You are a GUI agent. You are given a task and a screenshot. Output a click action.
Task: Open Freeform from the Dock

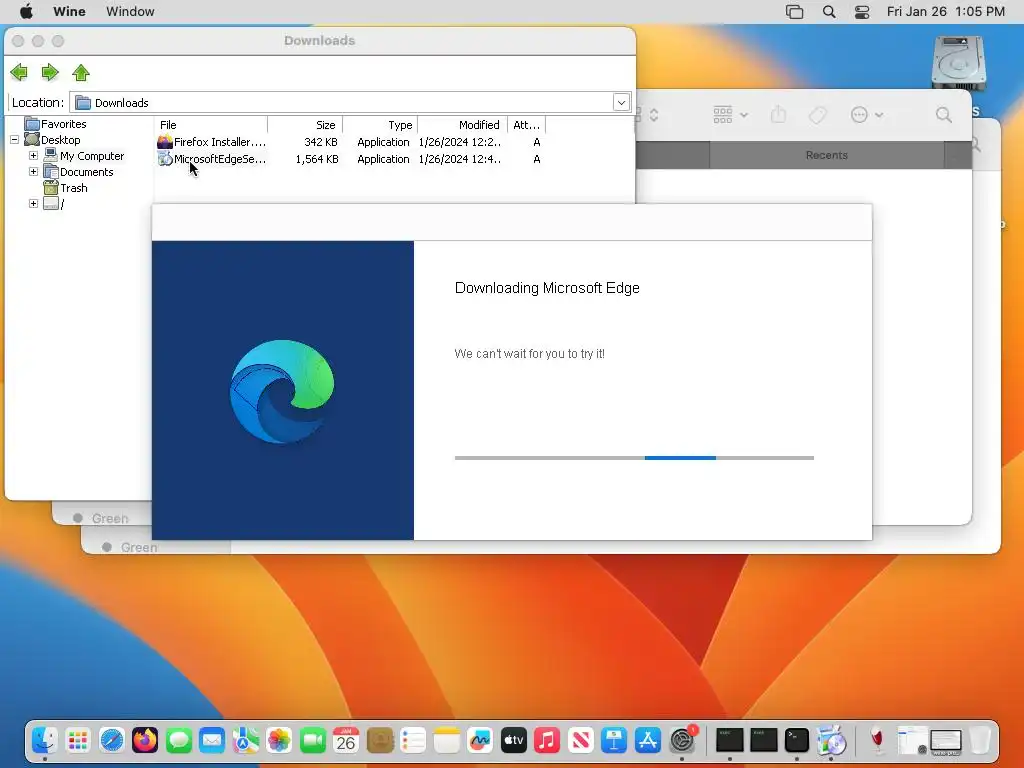(480, 740)
